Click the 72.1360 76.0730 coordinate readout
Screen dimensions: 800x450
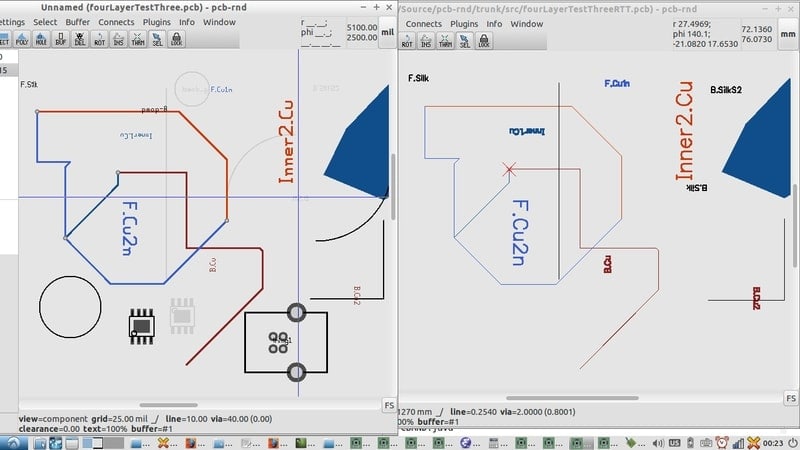pyautogui.click(x=757, y=34)
